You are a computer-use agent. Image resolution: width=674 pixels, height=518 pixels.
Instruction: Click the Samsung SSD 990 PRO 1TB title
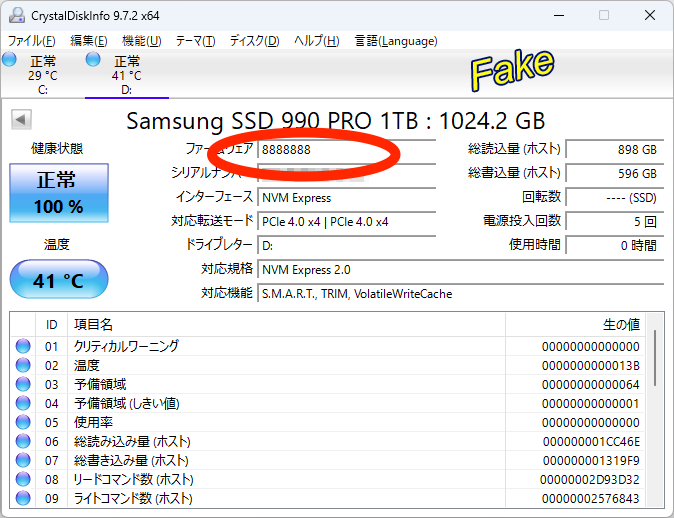(336, 121)
